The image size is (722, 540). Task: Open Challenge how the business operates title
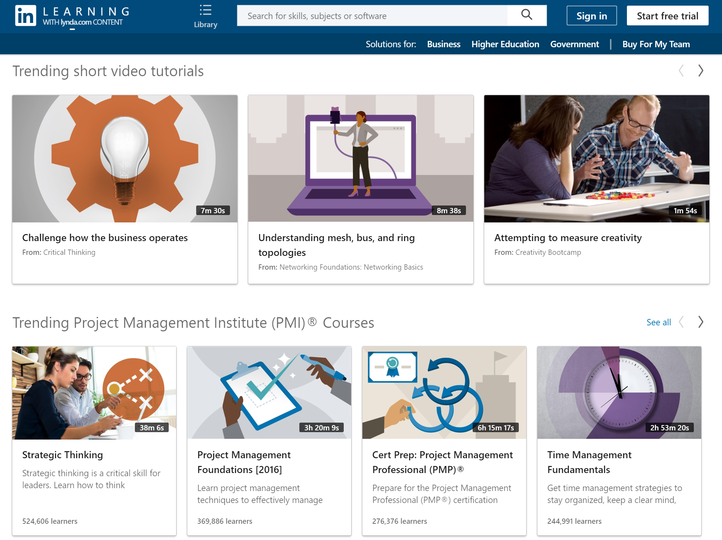(105, 238)
